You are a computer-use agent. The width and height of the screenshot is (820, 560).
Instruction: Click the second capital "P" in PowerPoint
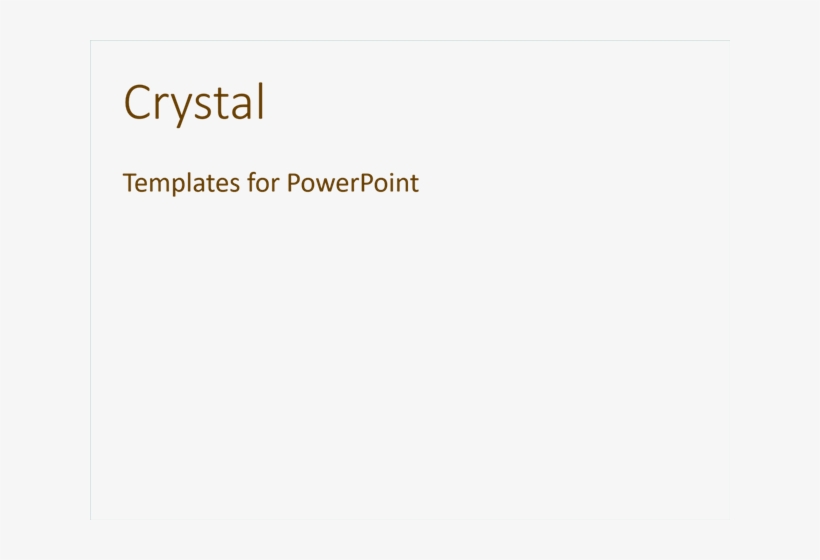pos(364,183)
